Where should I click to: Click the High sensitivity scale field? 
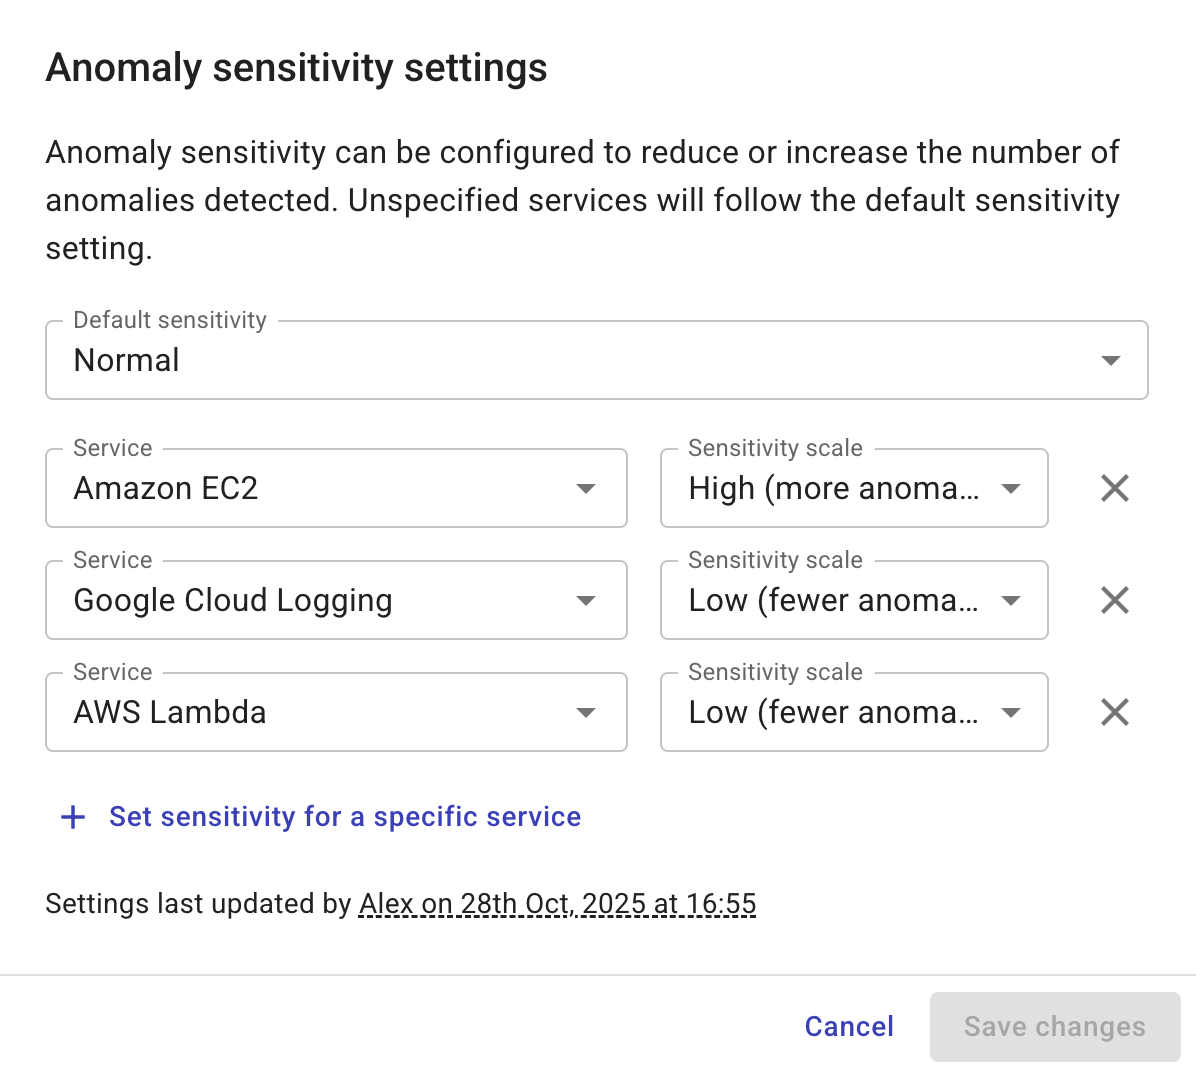(x=820, y=488)
